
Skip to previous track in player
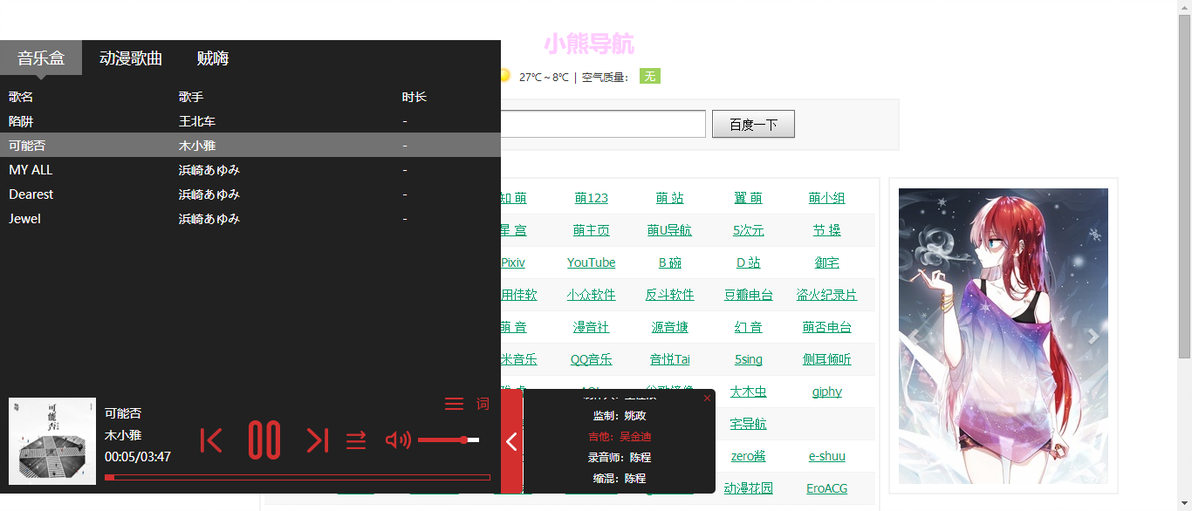click(x=211, y=440)
